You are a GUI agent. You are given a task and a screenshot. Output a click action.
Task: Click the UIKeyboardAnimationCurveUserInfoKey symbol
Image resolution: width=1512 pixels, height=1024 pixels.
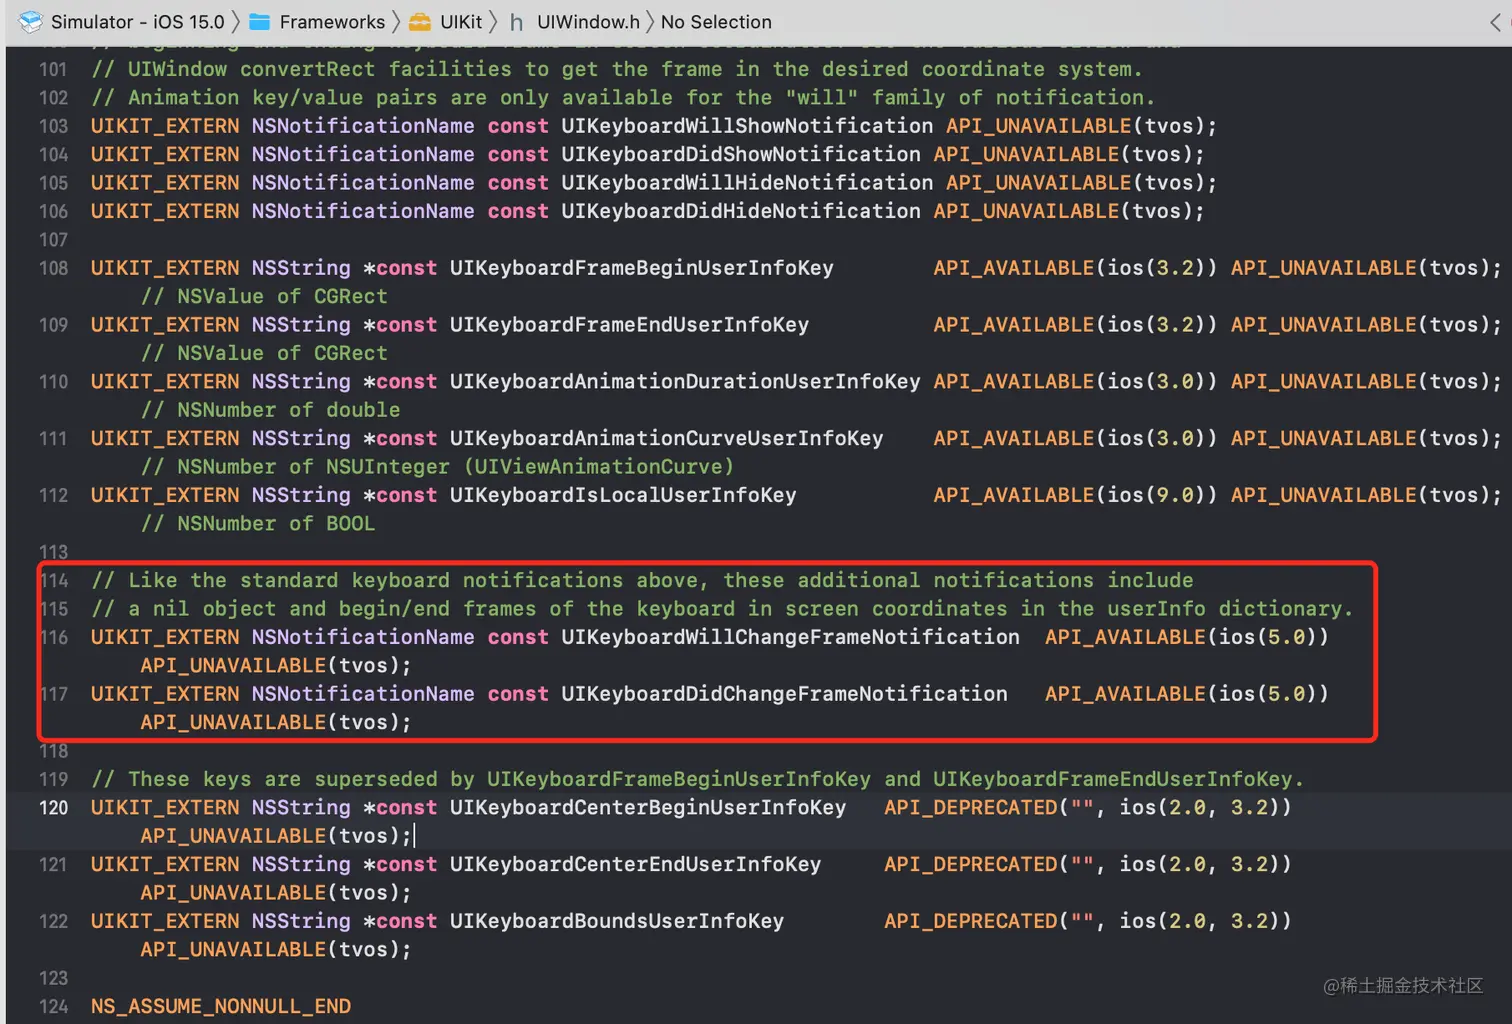666,439
